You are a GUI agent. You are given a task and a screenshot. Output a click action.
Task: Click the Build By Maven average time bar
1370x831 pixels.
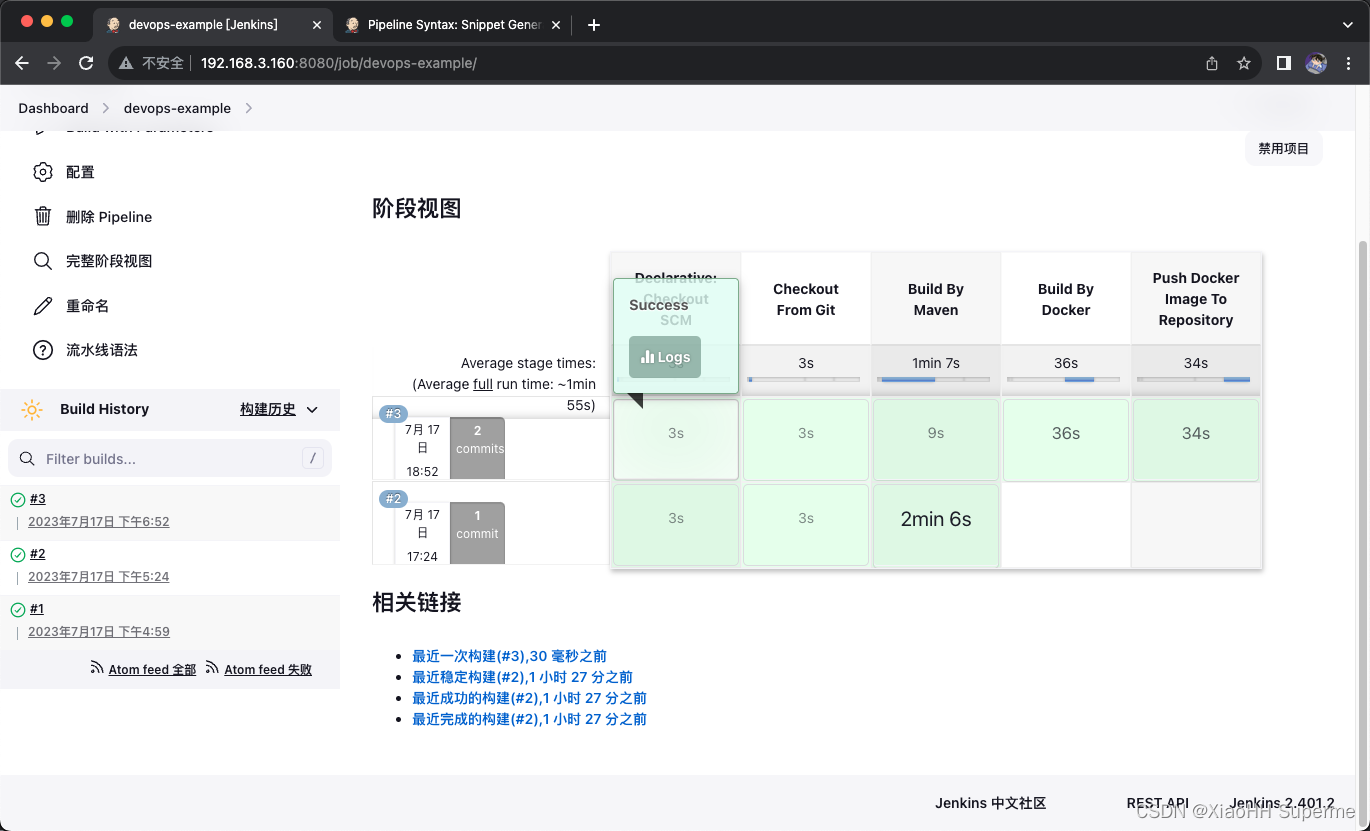click(934, 380)
